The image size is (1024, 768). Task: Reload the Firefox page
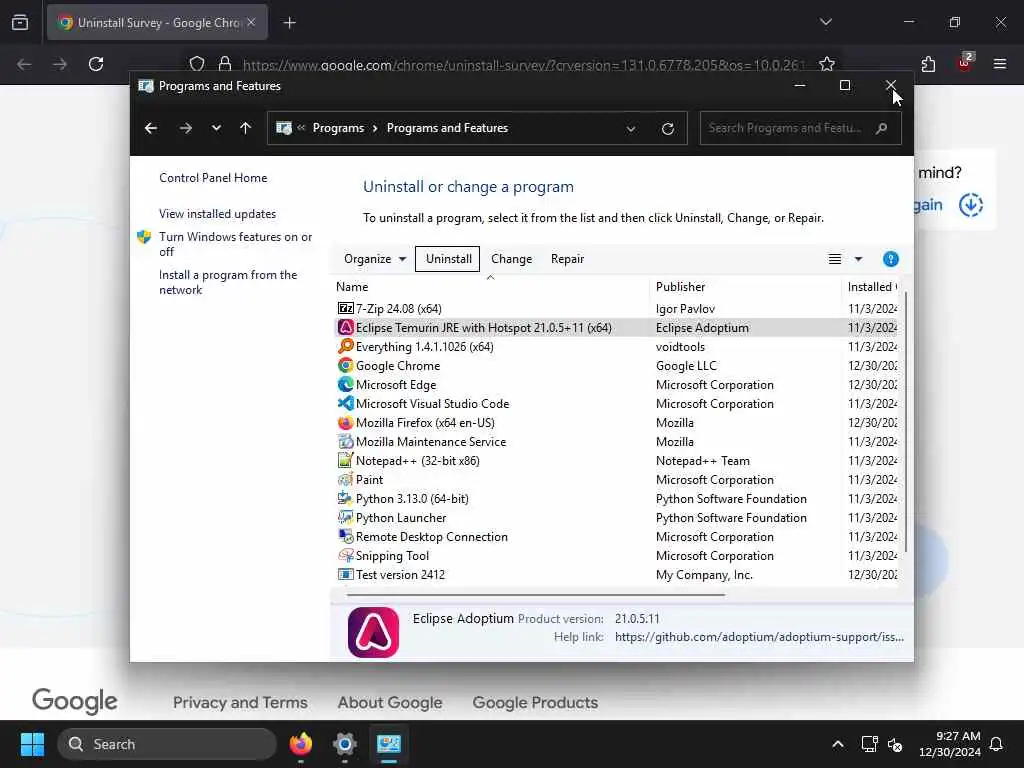point(96,64)
